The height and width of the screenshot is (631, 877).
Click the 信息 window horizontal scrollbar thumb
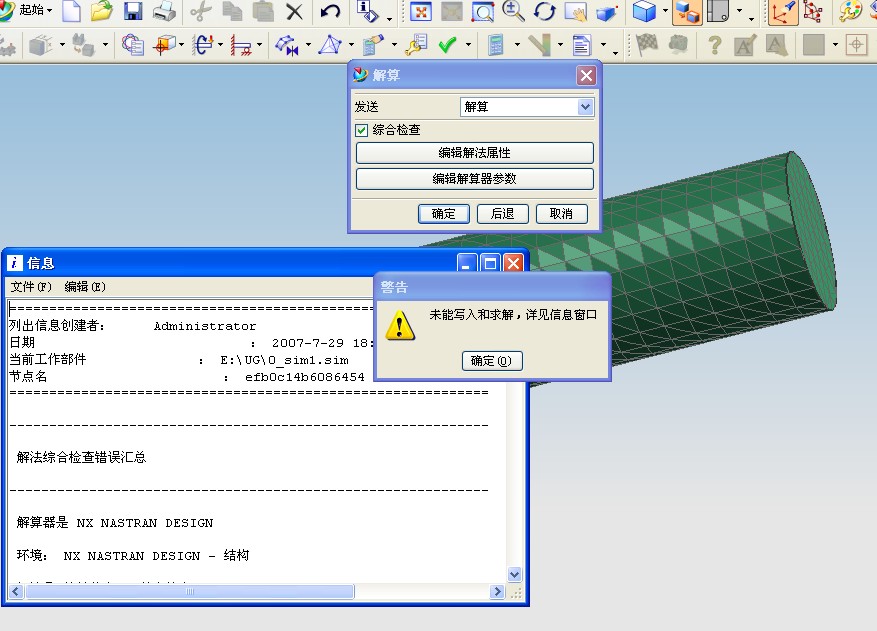pyautogui.click(x=190, y=591)
